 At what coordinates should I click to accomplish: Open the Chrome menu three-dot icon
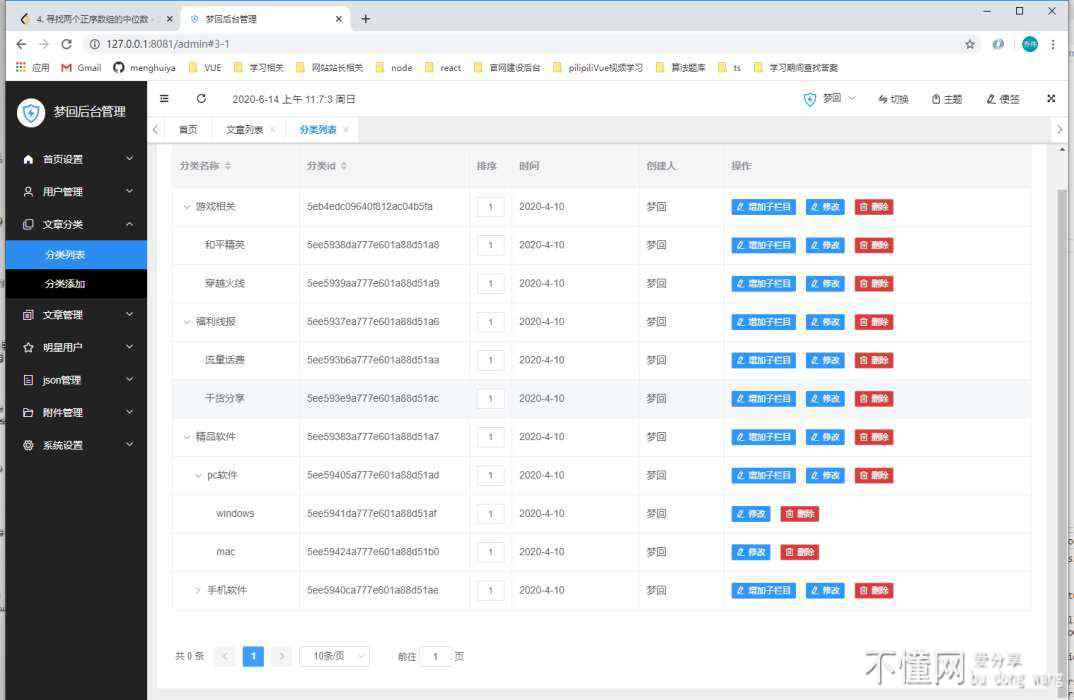pos(1053,45)
